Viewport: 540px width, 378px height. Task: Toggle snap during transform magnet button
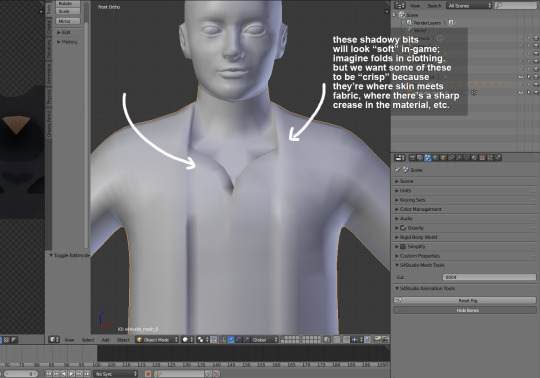(346, 340)
